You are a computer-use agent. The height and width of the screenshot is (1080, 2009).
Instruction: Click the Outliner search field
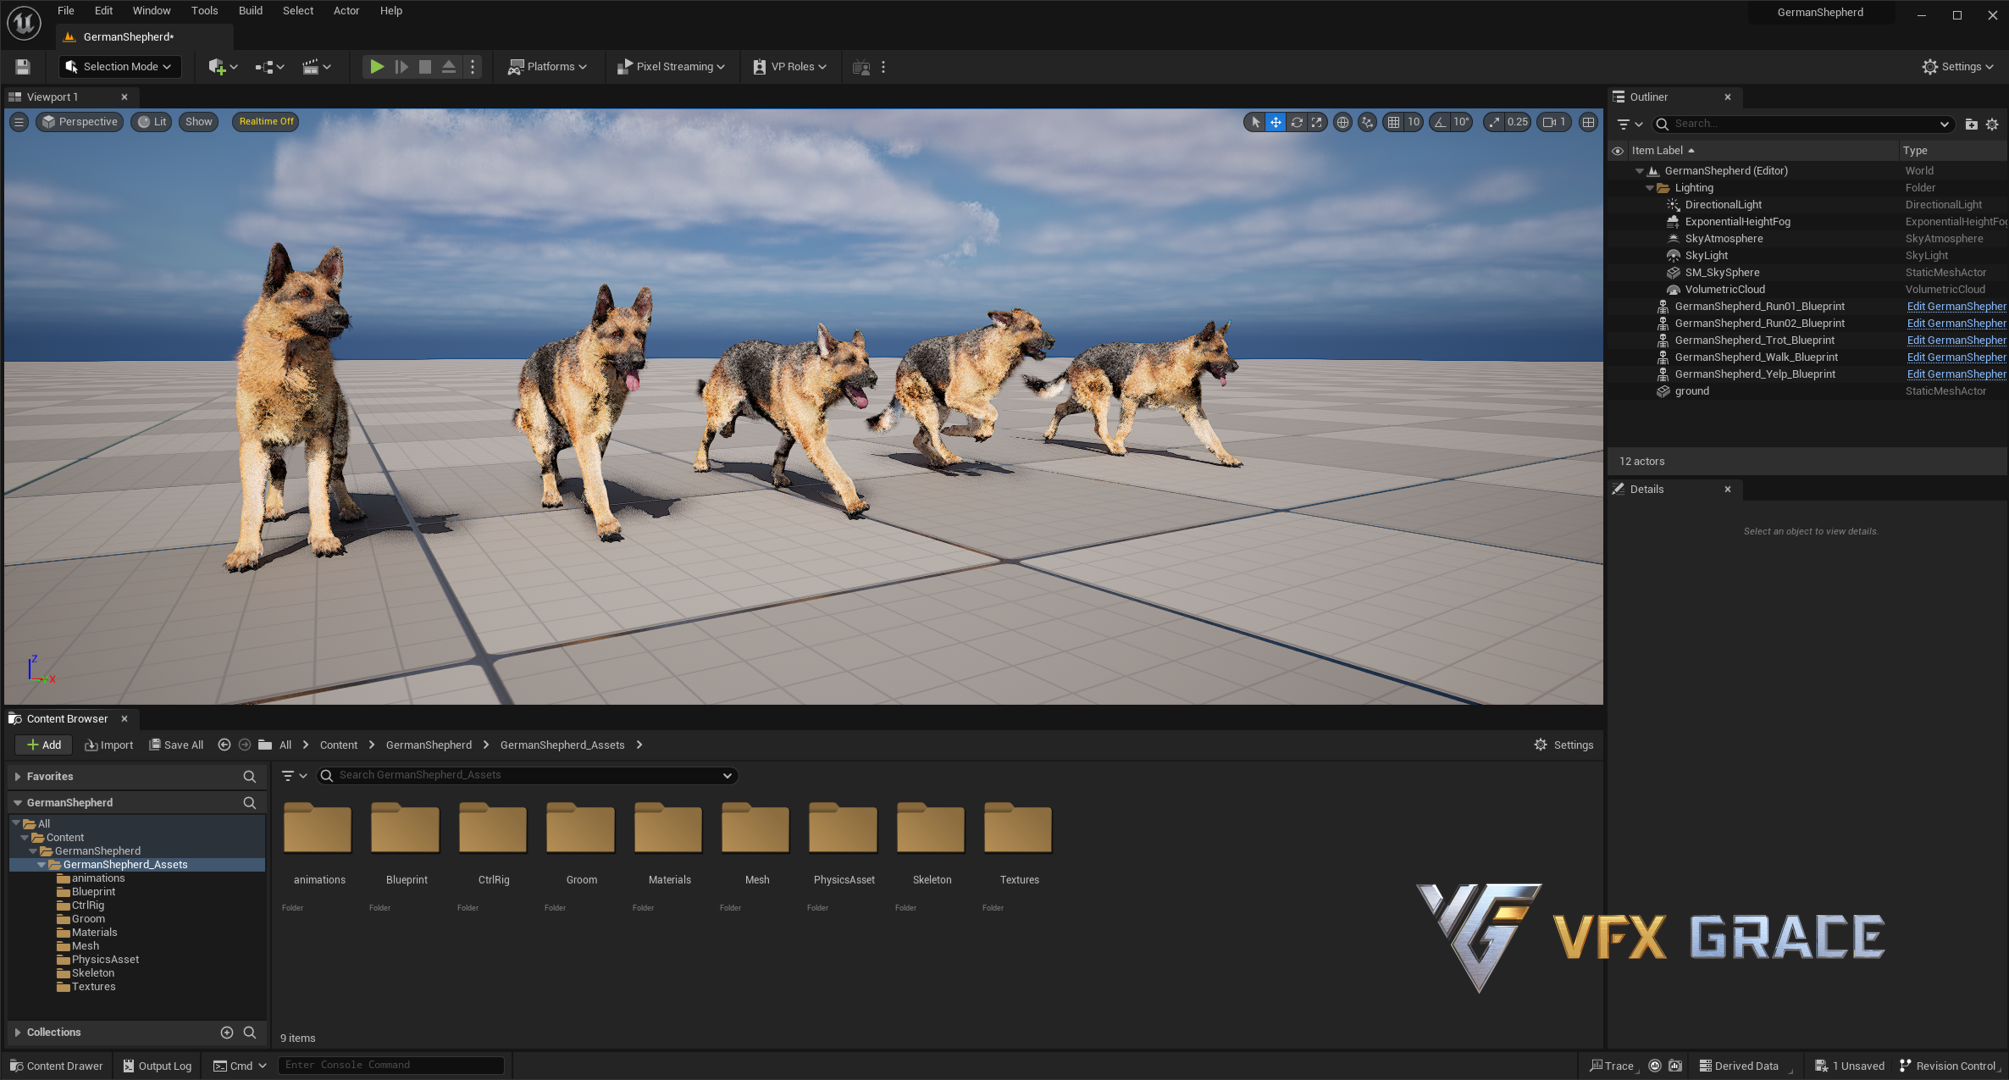coord(1803,124)
